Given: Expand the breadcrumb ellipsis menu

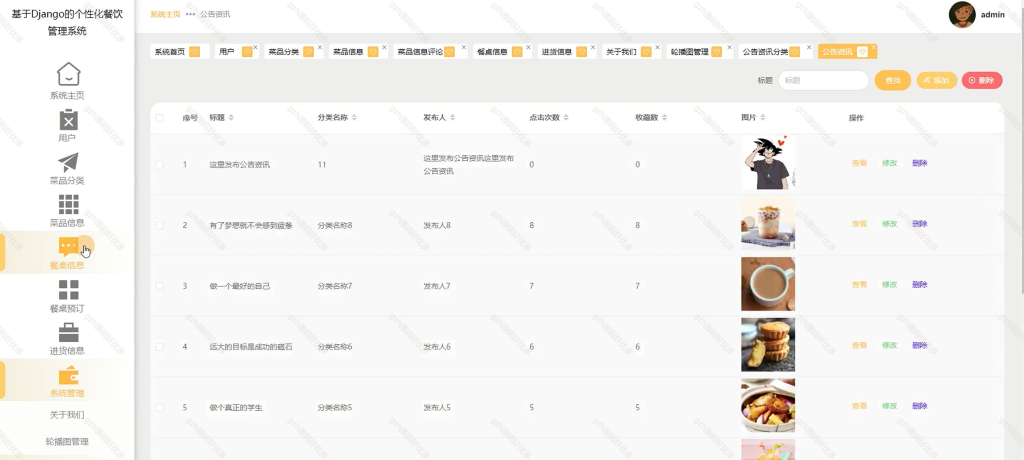Looking at the screenshot, I should (190, 14).
